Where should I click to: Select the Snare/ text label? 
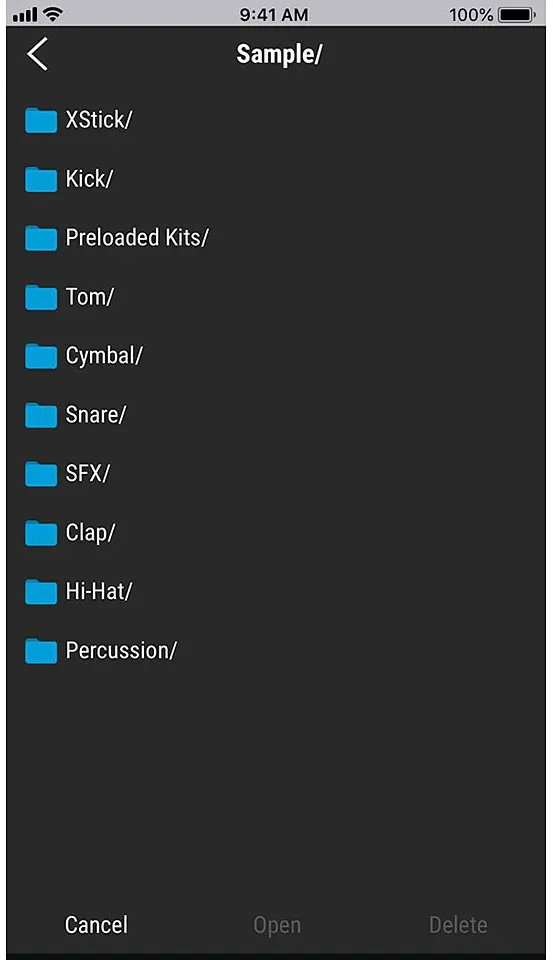pyautogui.click(x=96, y=414)
